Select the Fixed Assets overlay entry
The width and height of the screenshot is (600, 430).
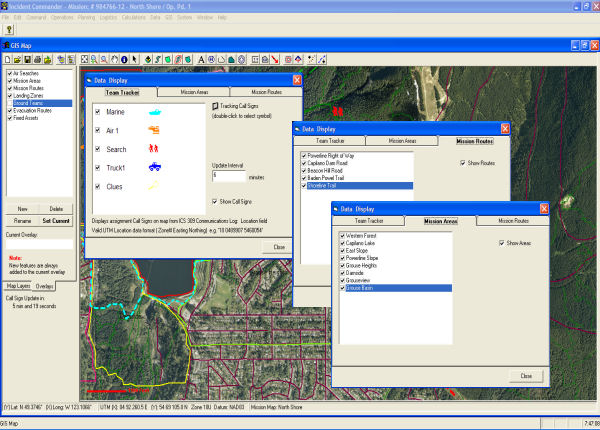click(x=26, y=118)
